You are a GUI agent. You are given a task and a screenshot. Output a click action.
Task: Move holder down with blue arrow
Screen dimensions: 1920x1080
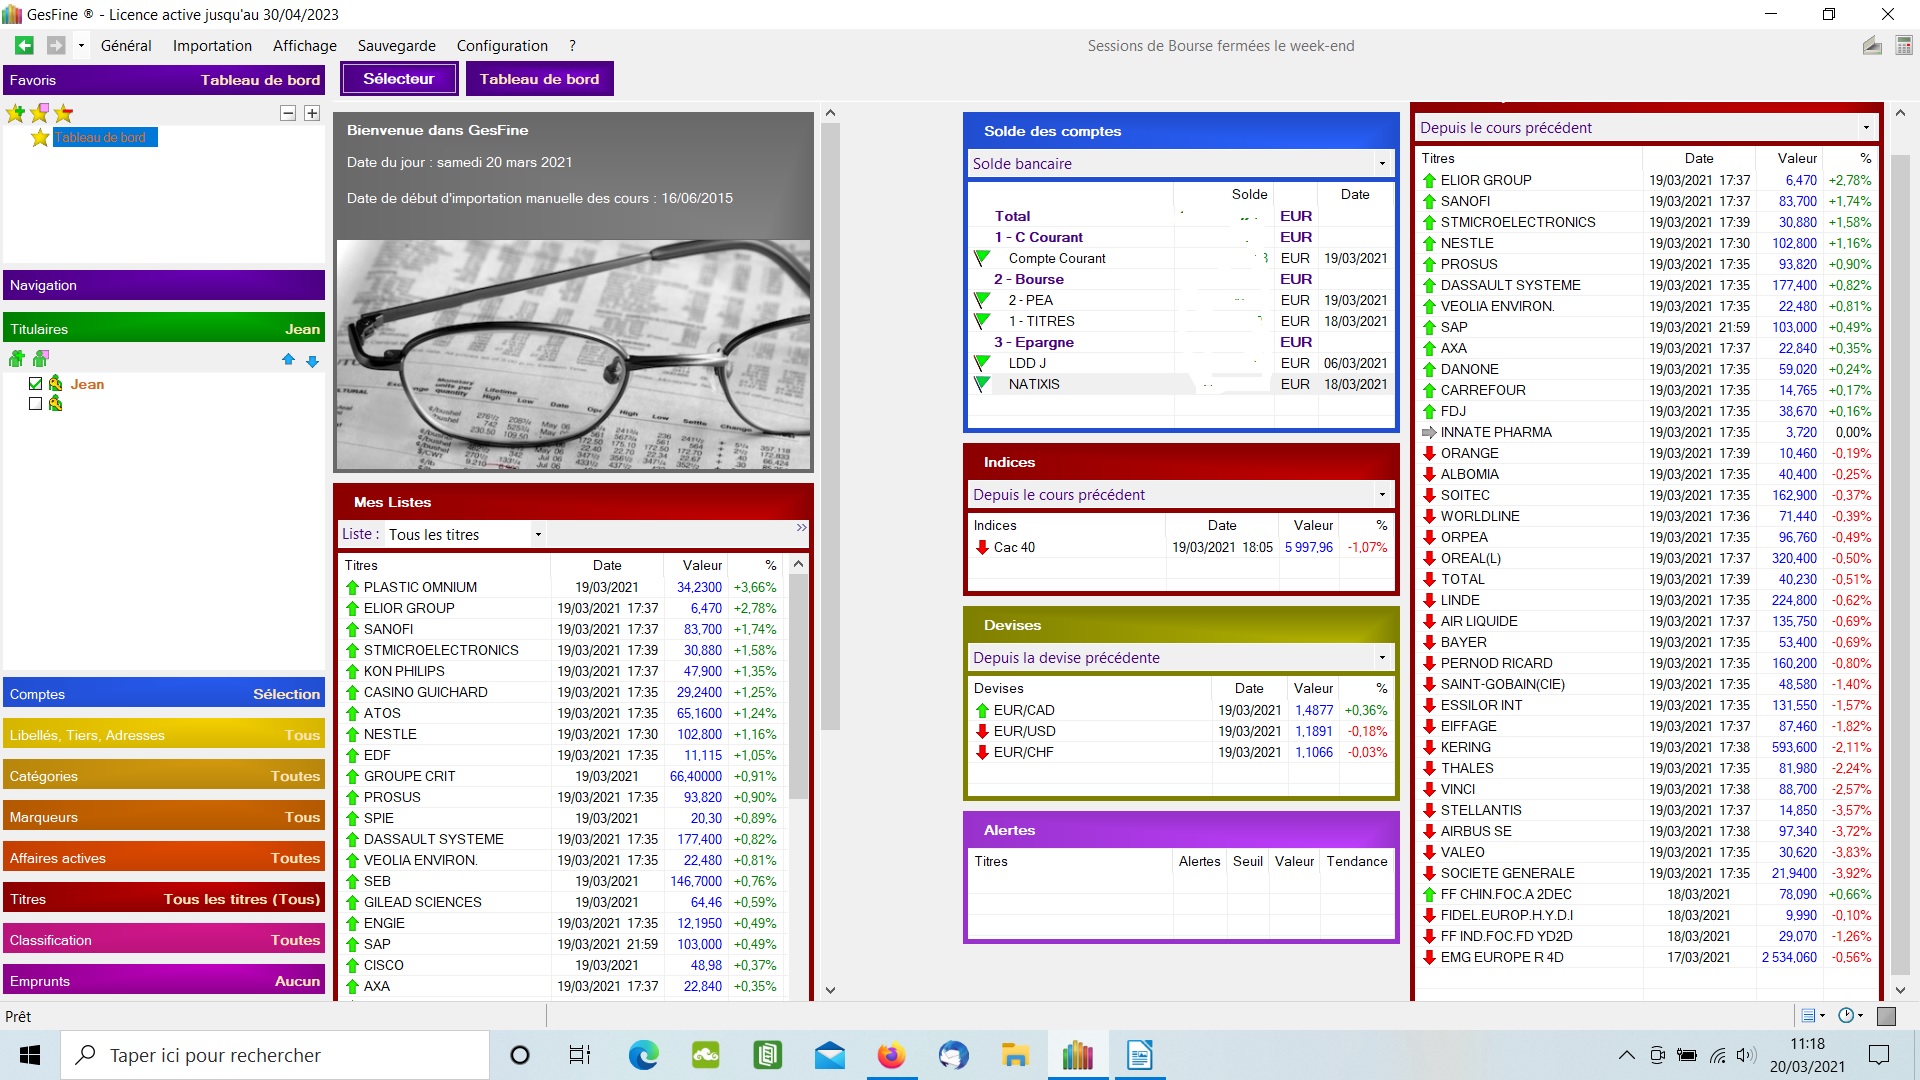tap(312, 360)
